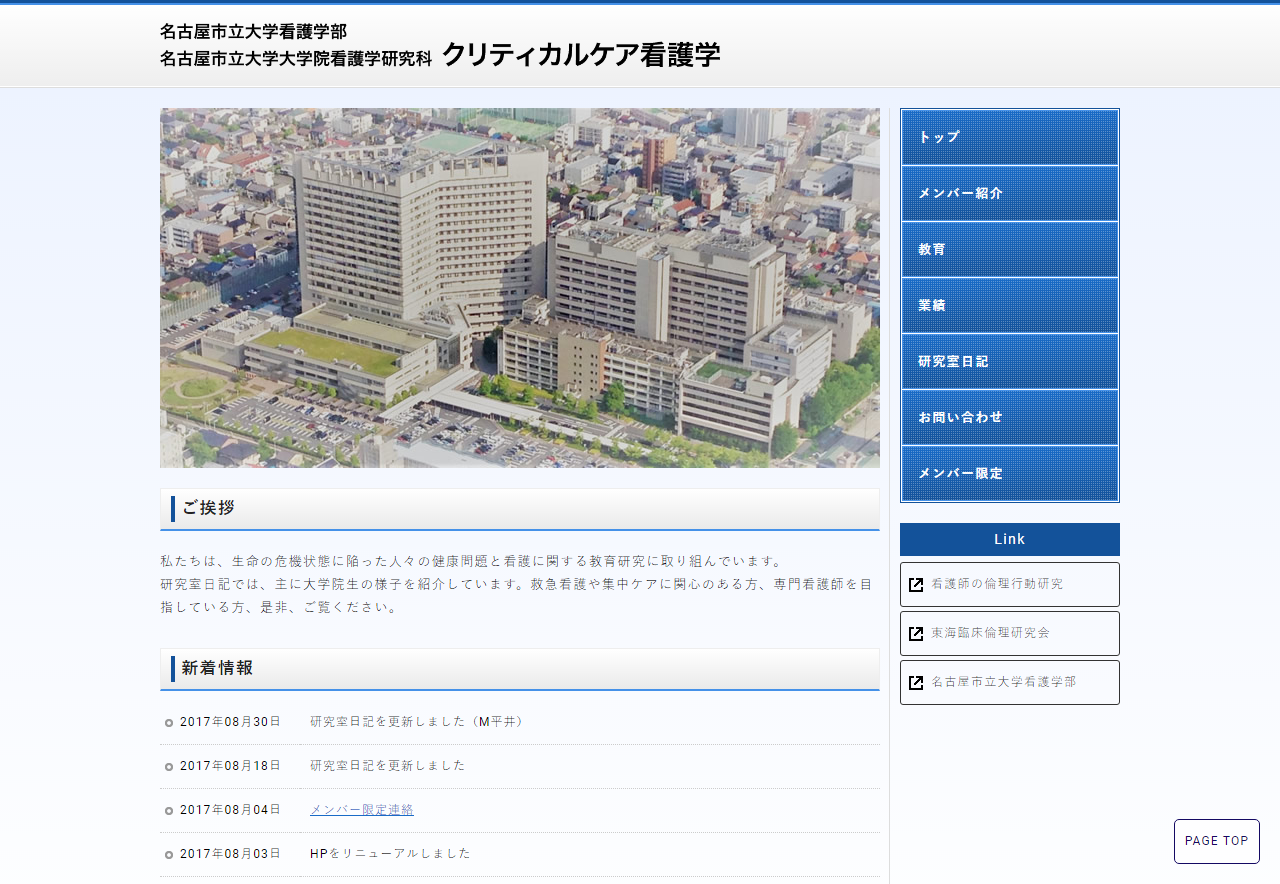Click the external-link icon beside 名古屋市立大学看護学部
The image size is (1280, 884).
(916, 683)
